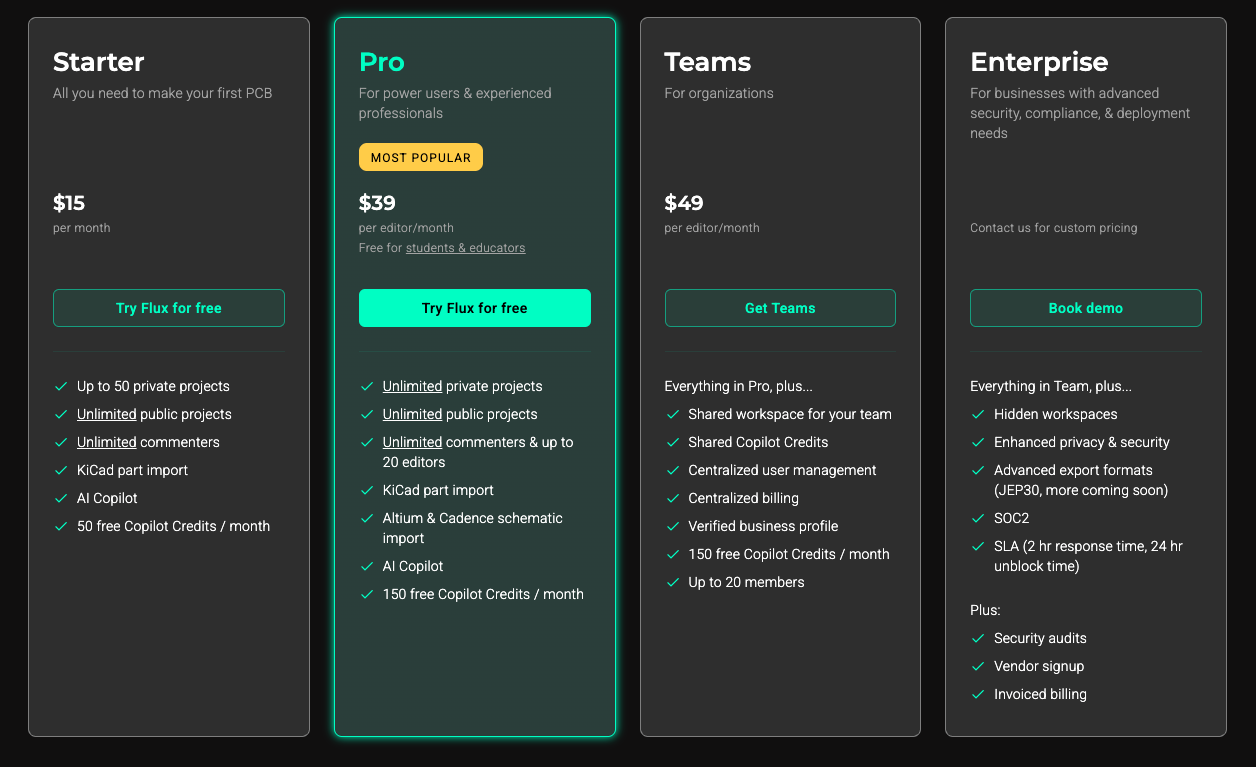1256x767 pixels.
Task: Click "Contact us for custom pricing" text
Action: tap(1054, 228)
